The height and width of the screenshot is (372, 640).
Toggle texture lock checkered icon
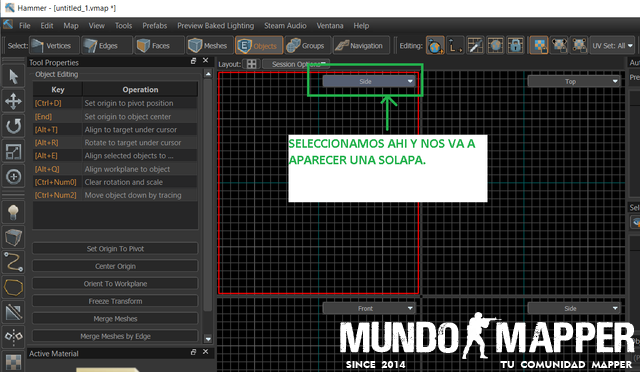coord(539,45)
